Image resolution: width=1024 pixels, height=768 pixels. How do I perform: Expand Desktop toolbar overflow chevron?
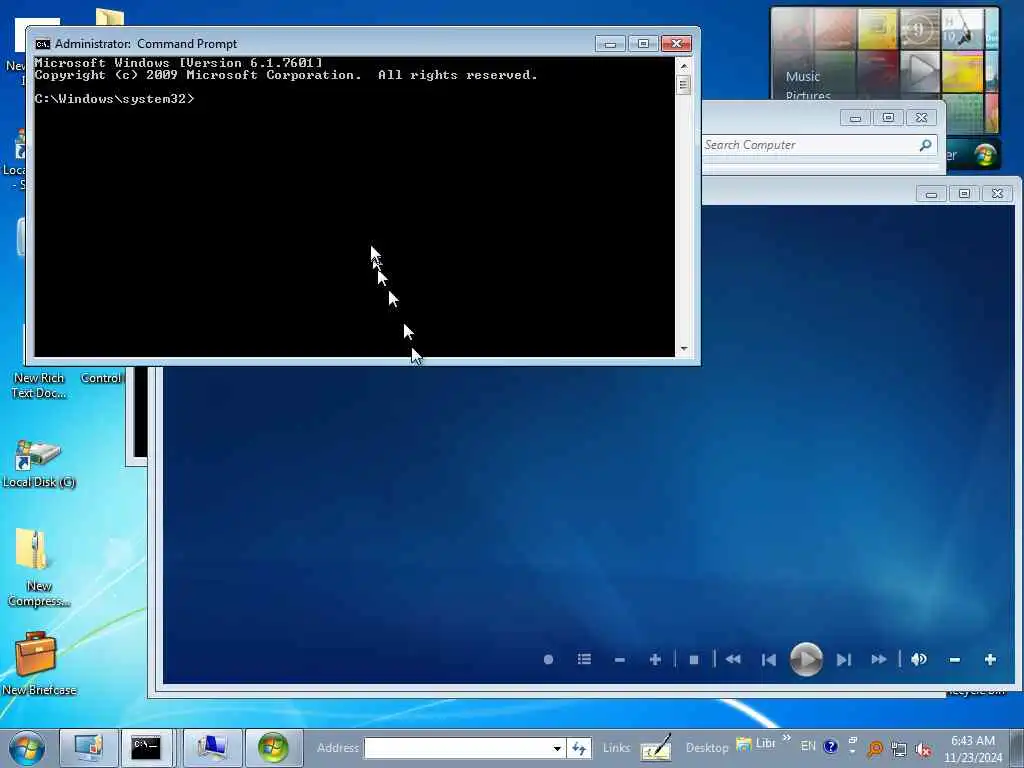786,738
